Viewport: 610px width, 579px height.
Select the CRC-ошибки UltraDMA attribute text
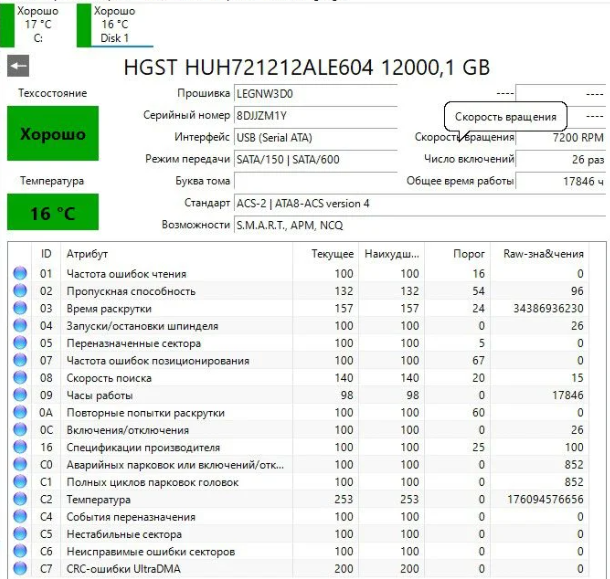[123, 569]
